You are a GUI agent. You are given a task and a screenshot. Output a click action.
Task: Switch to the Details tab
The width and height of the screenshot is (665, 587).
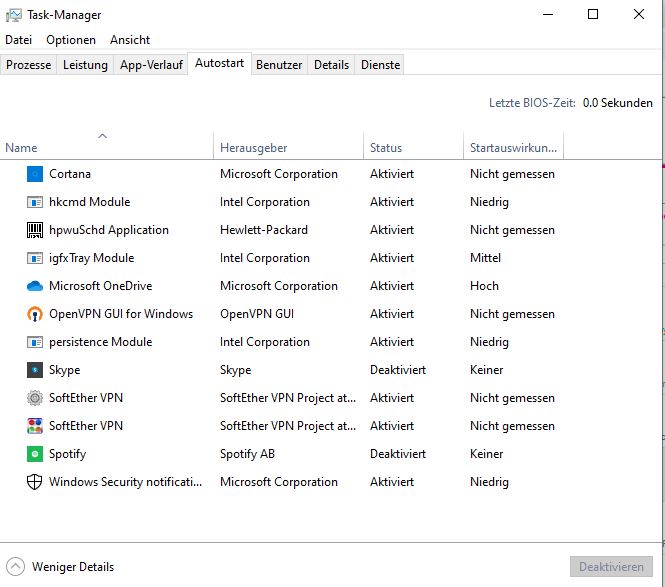[332, 65]
